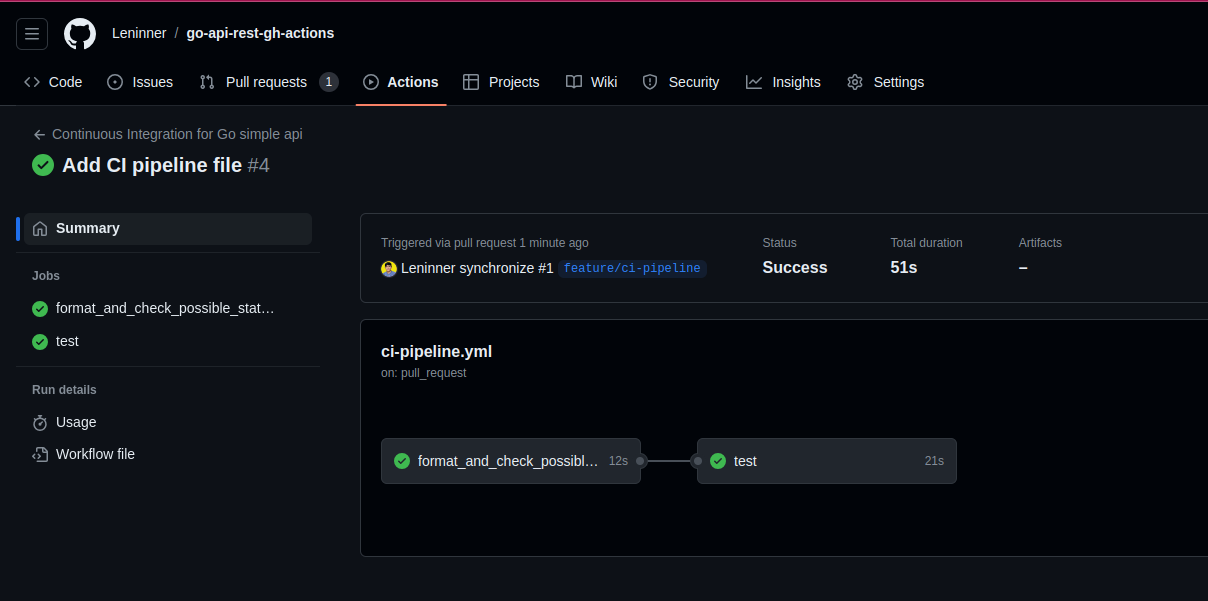Click the Leninner user avatar
This screenshot has height=601, width=1208.
coord(389,268)
